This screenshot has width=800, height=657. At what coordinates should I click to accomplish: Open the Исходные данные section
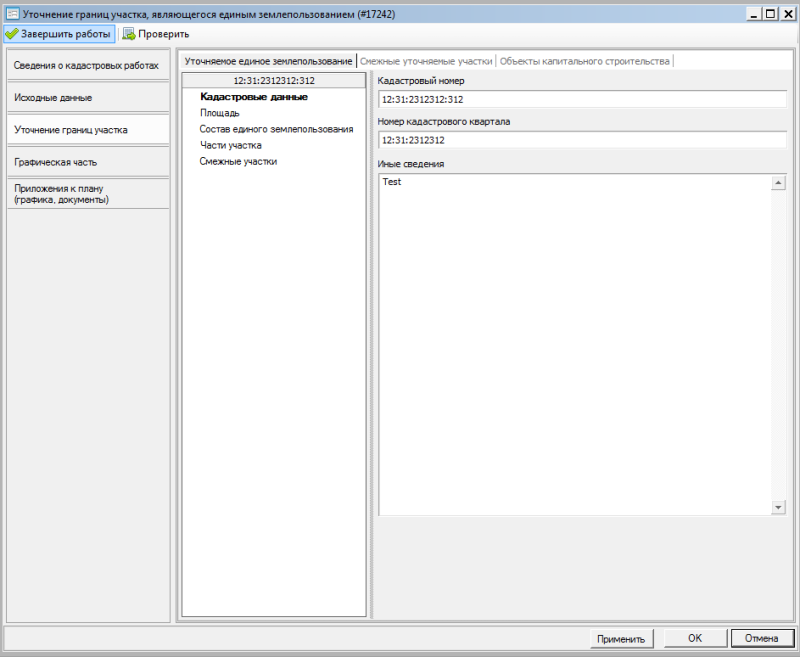(x=86, y=98)
